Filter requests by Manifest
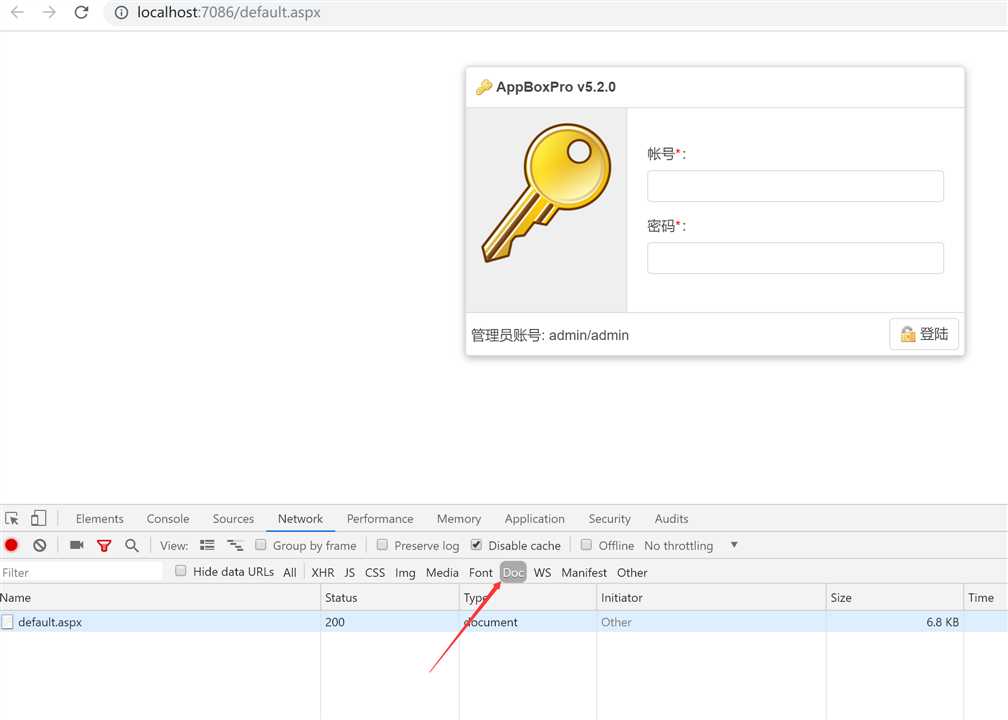The image size is (1008, 720). click(x=584, y=572)
